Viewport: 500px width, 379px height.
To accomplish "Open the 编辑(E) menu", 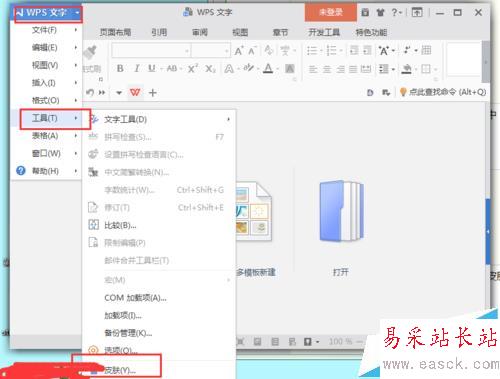I will [46, 48].
